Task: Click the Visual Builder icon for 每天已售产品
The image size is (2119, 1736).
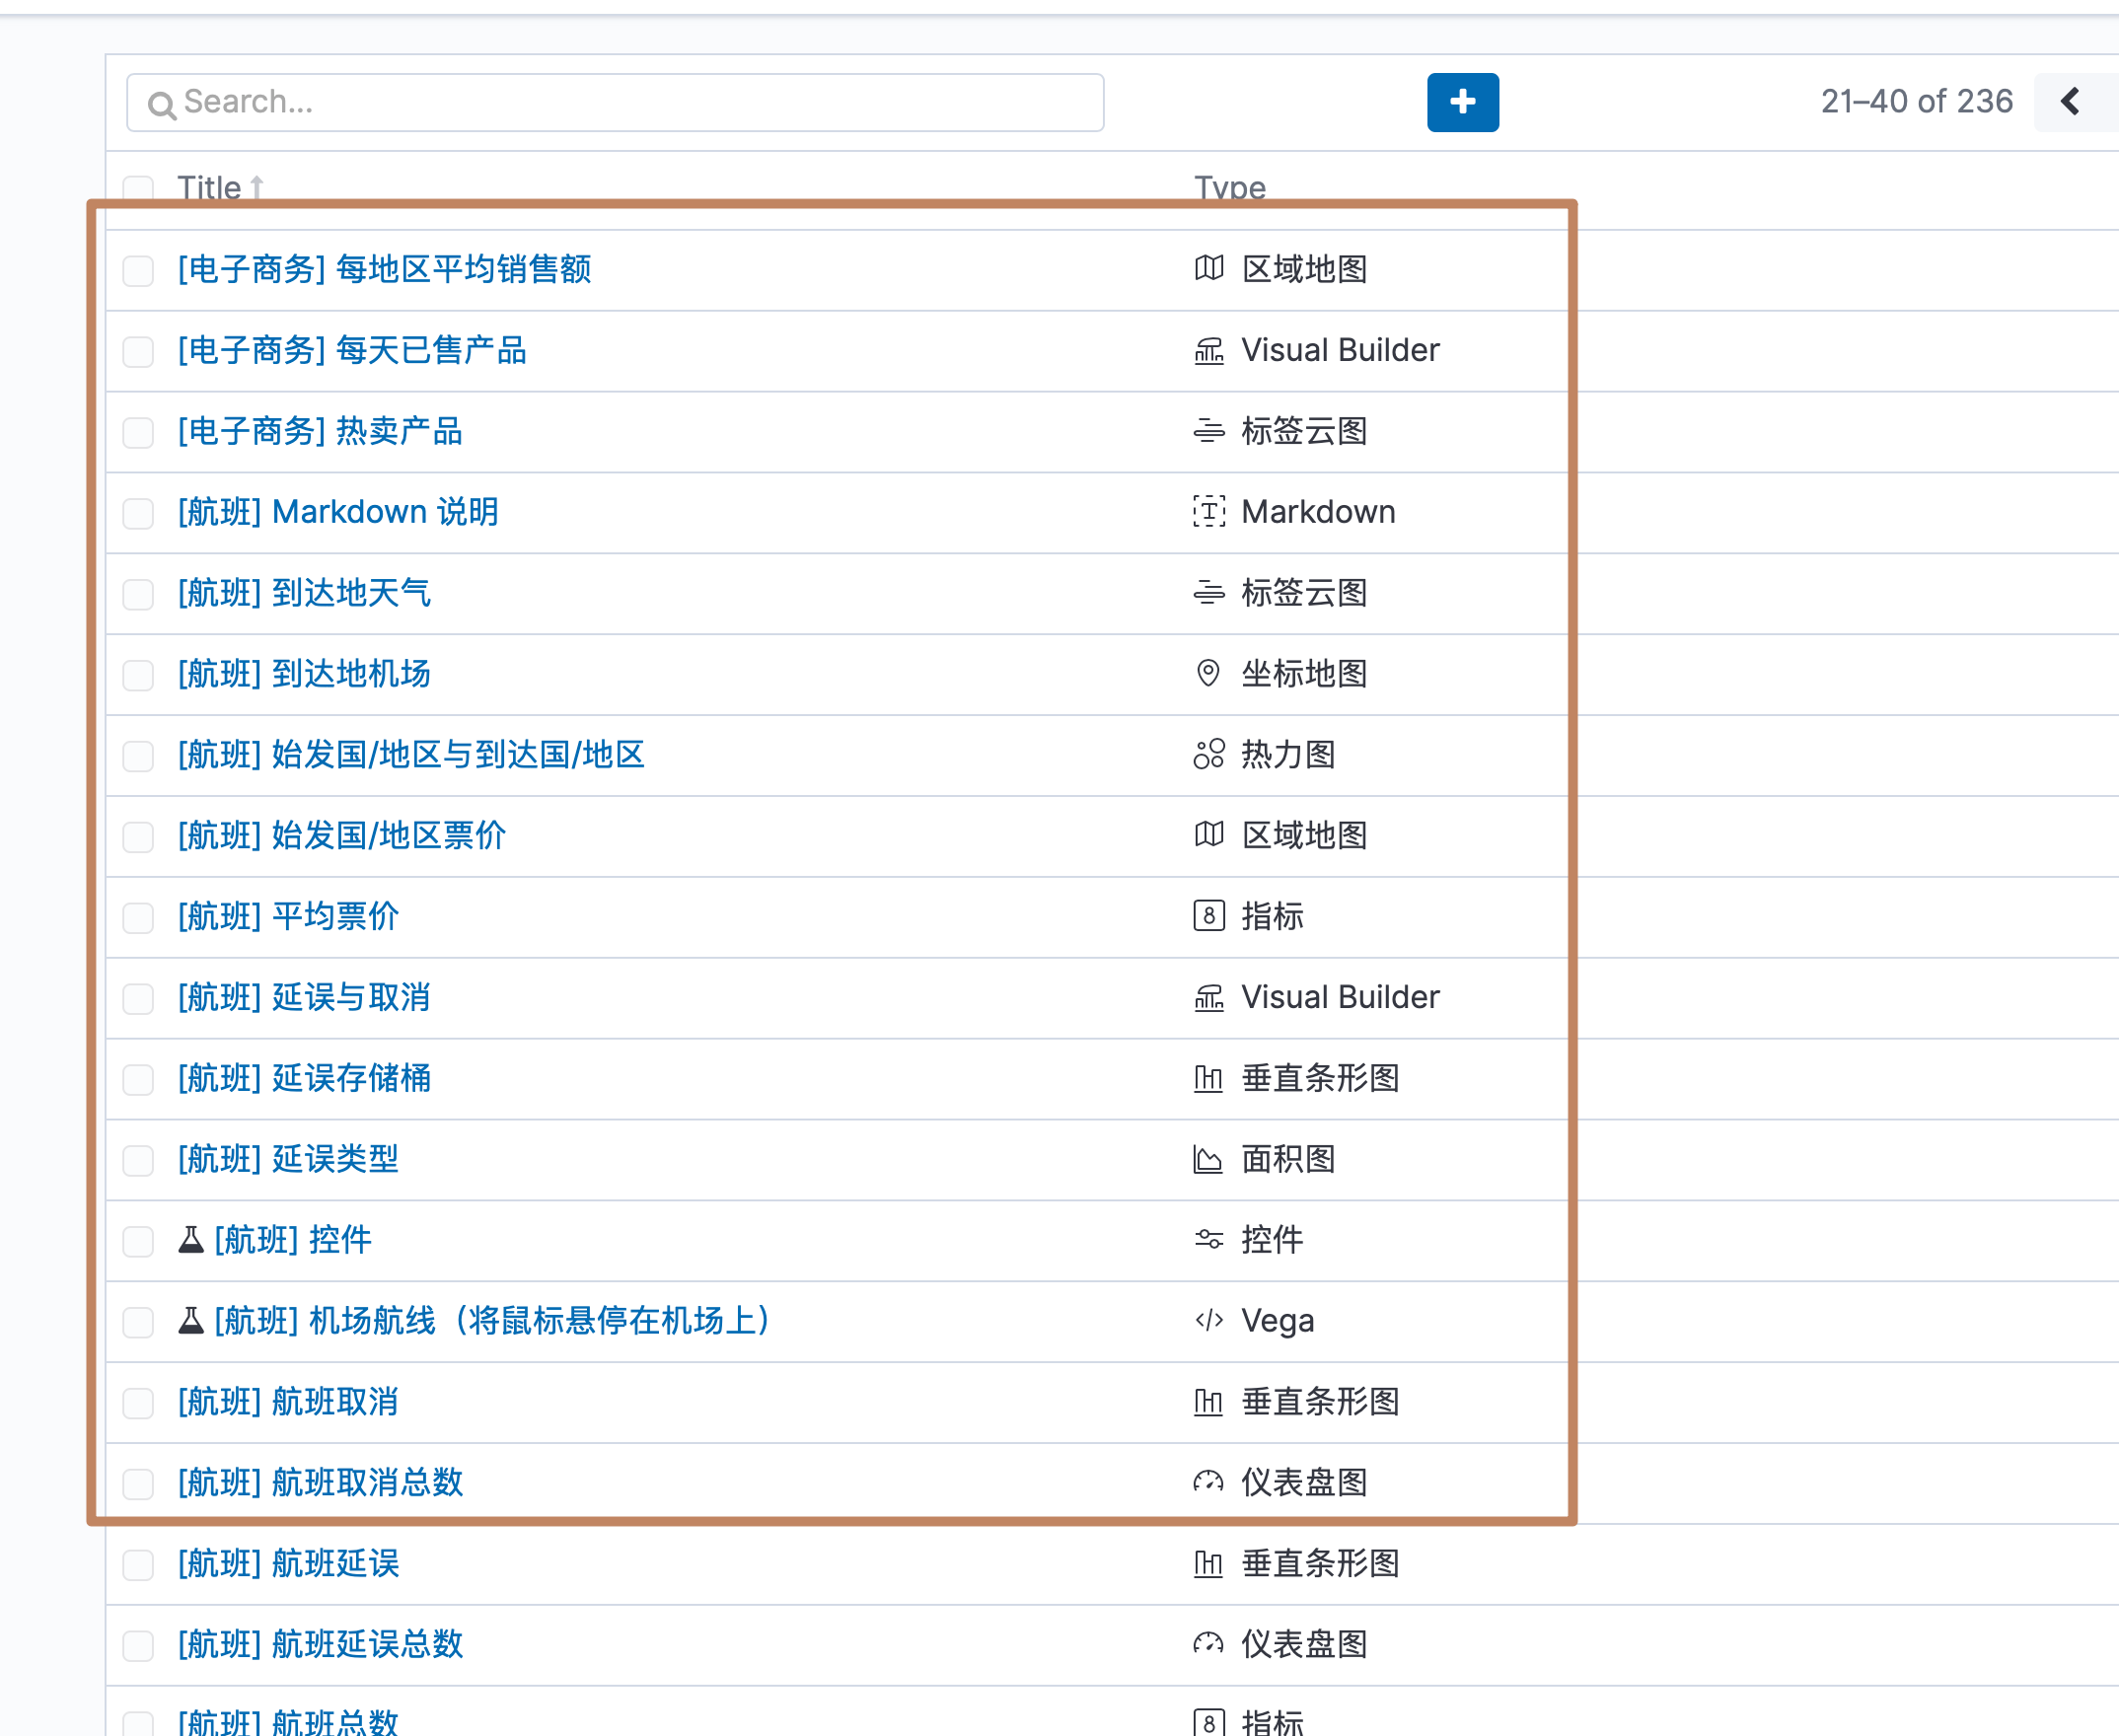Action: click(1208, 350)
